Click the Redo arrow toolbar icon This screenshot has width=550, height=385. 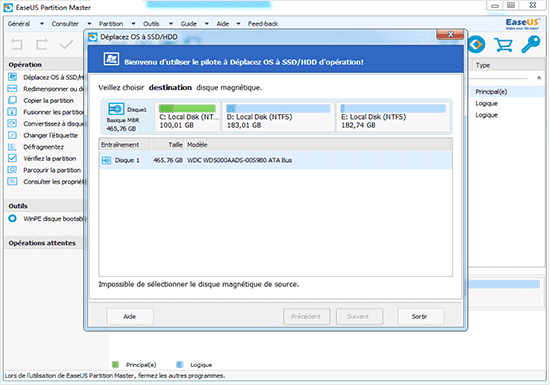pyautogui.click(x=42, y=45)
